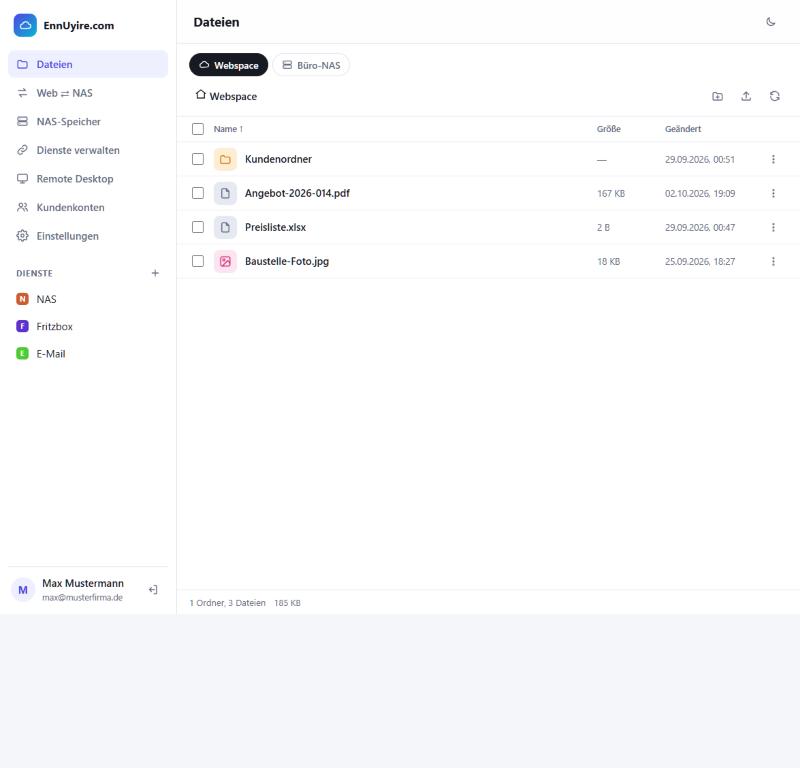Check the Preisliste.xlsx checkbox
This screenshot has width=800, height=768.
[198, 227]
